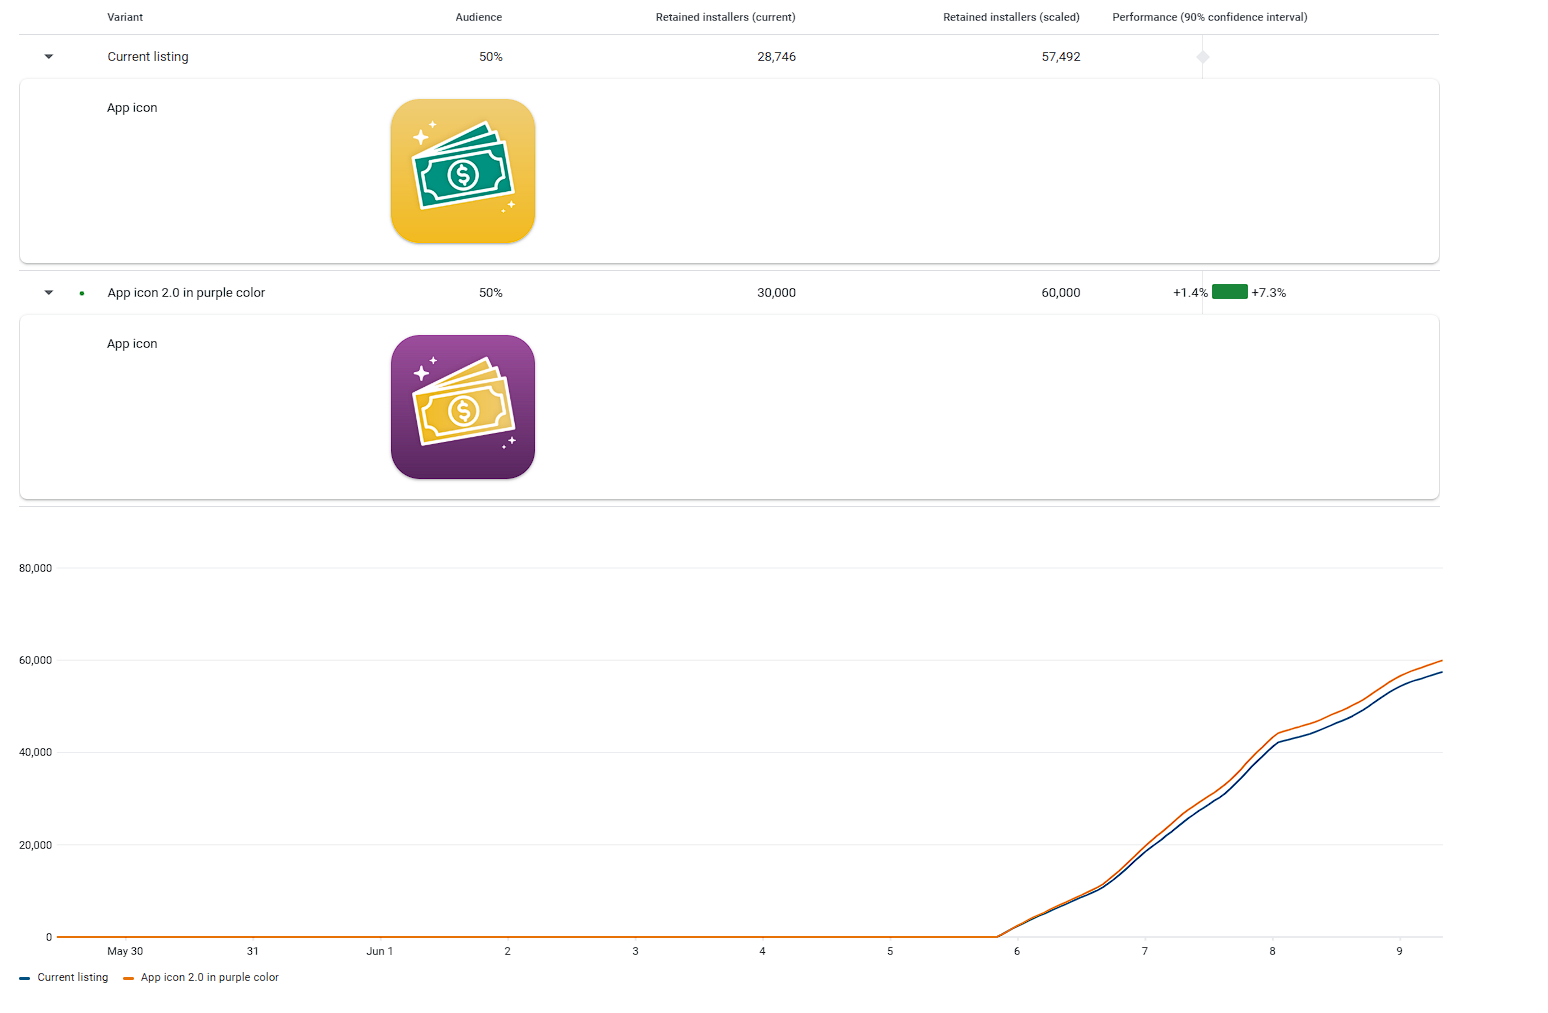Image resolution: width=1548 pixels, height=1013 pixels.
Task: Click the 40,000 y-axis label
Action: point(35,752)
